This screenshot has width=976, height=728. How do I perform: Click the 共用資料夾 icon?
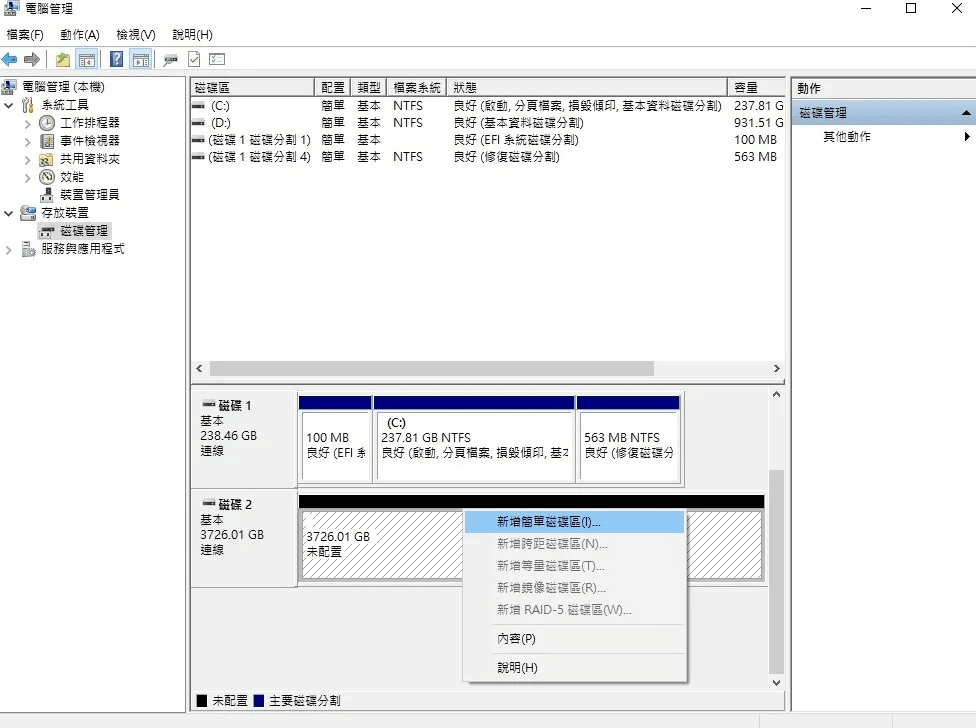pos(47,159)
